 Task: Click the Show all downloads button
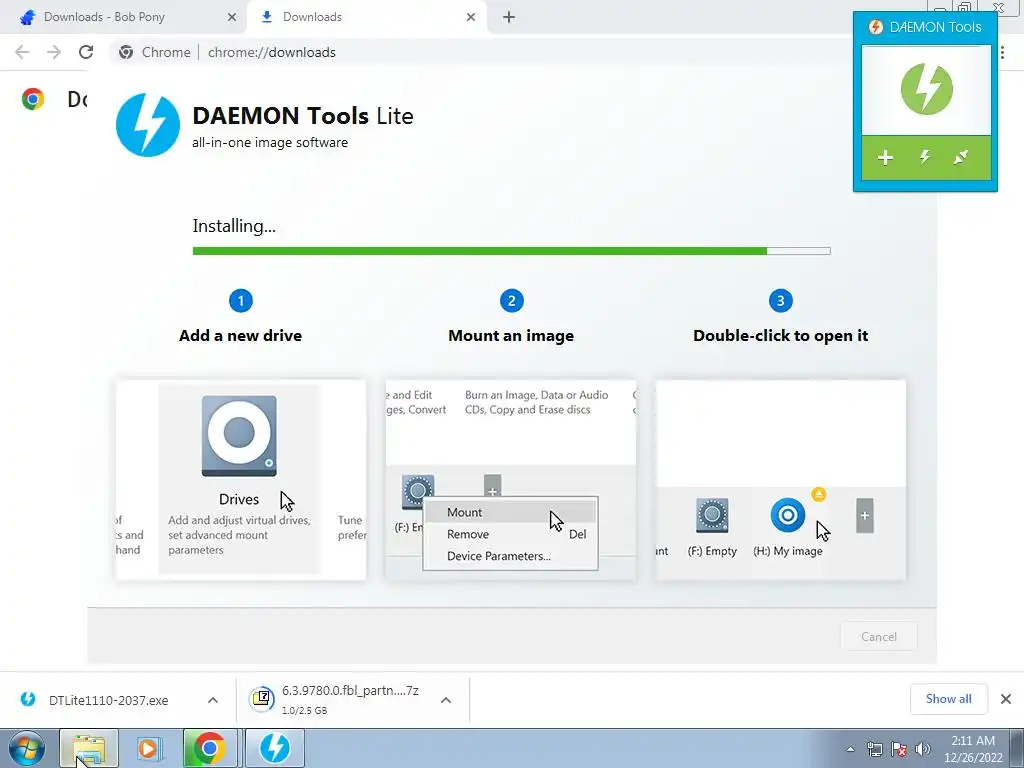(948, 699)
